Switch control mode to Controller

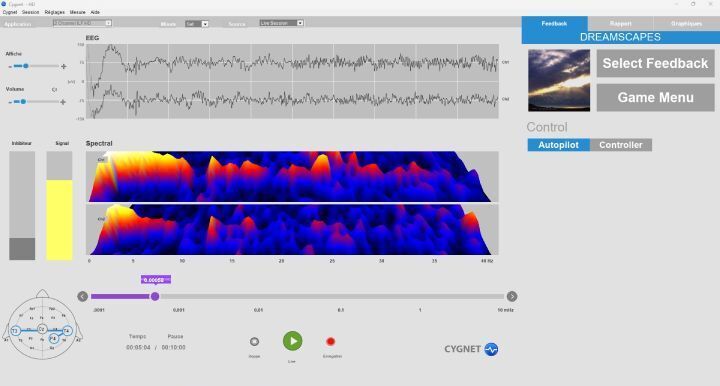click(x=621, y=145)
